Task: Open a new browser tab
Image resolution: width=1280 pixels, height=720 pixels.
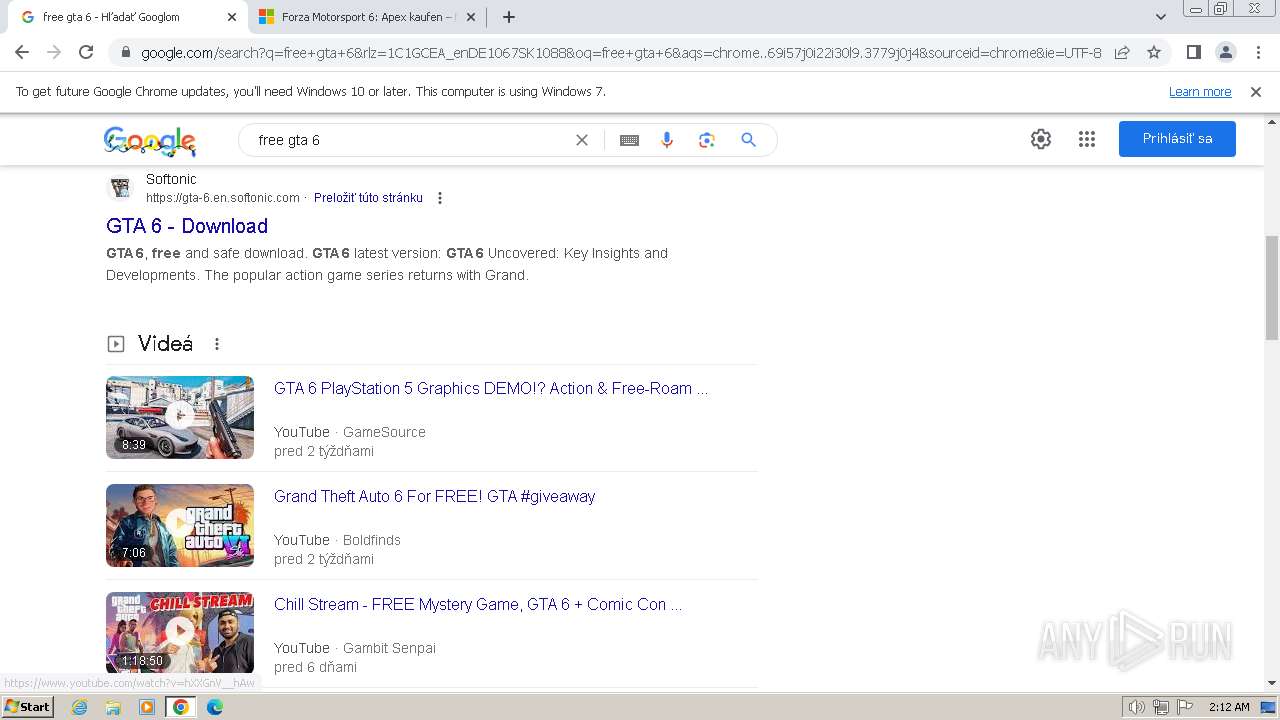Action: pyautogui.click(x=509, y=17)
